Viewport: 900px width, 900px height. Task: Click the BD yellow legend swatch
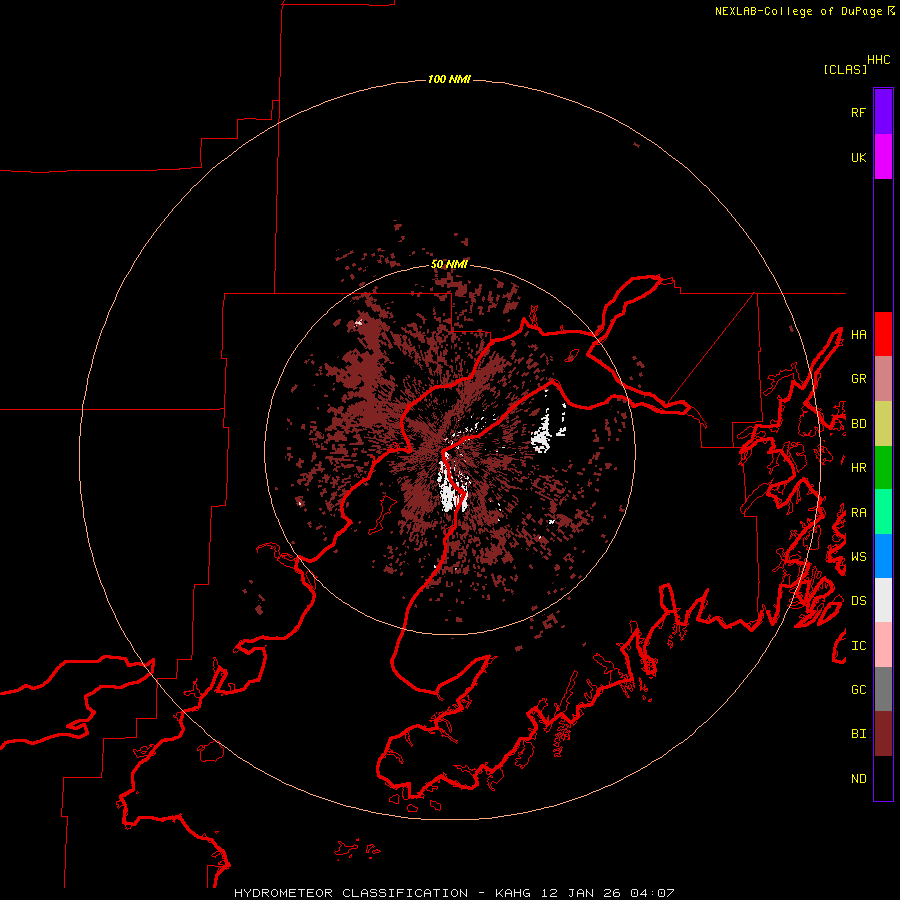click(883, 424)
